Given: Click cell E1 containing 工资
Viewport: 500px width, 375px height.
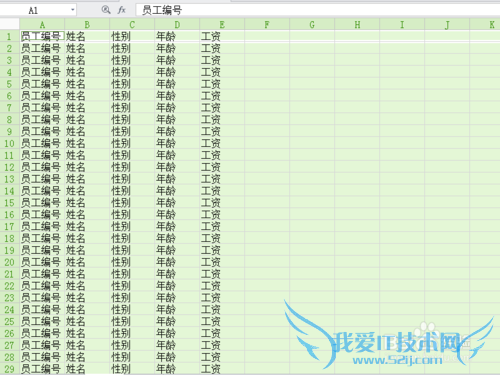Looking at the screenshot, I should tap(222, 36).
